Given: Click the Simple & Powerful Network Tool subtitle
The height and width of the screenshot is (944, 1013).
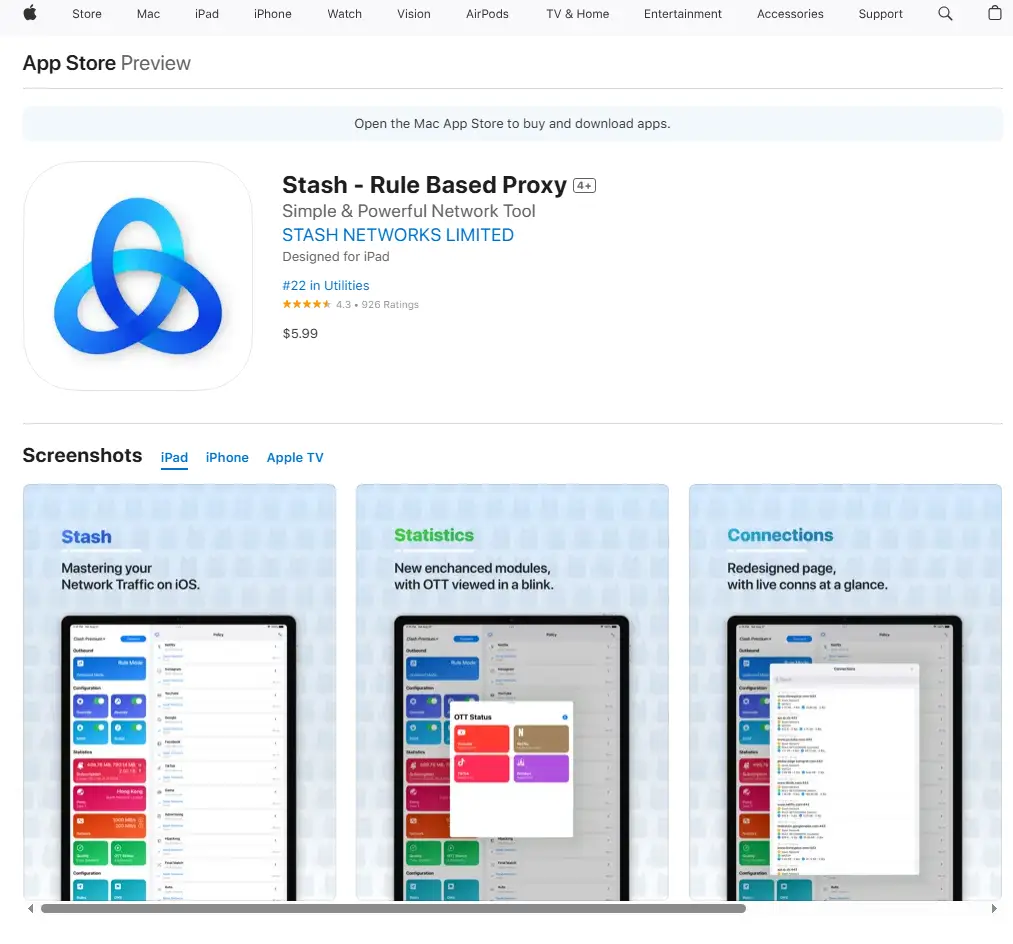Looking at the screenshot, I should [x=409, y=211].
